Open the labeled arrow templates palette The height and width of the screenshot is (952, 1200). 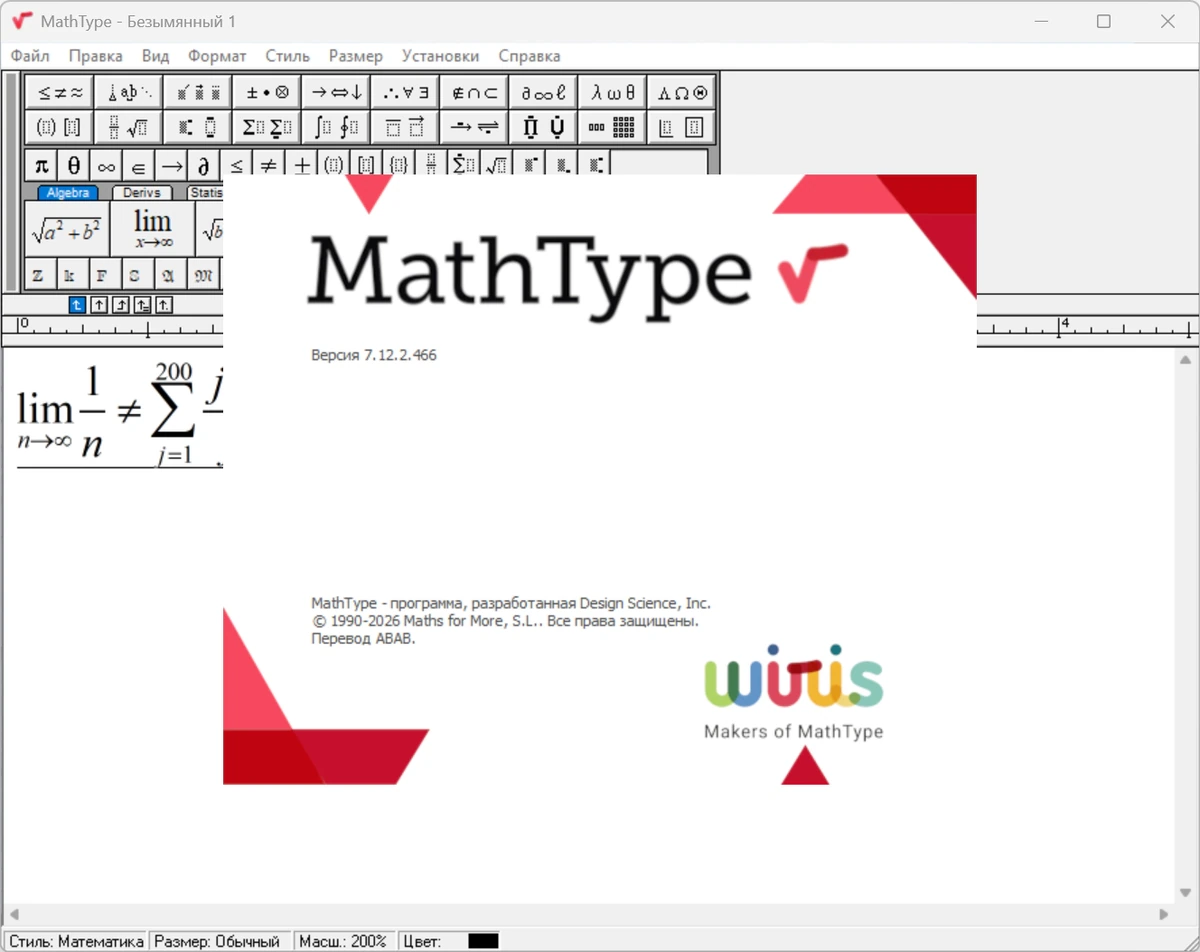474,127
